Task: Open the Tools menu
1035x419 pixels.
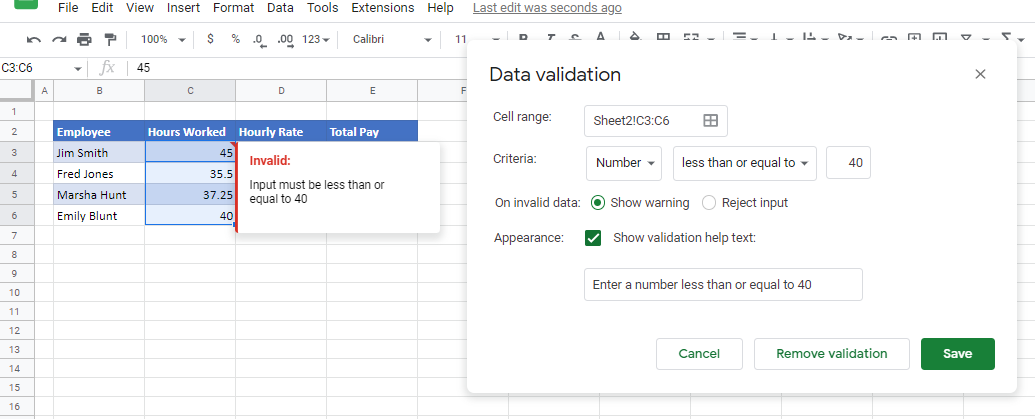Action: (x=323, y=8)
